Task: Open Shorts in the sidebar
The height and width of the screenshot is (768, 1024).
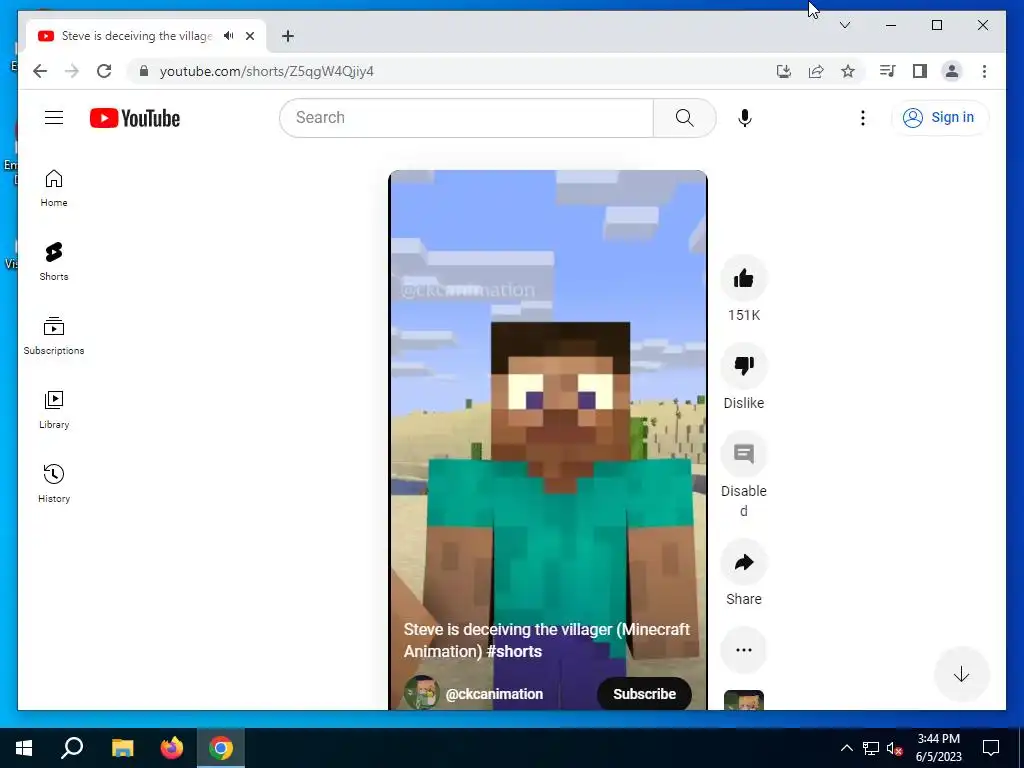Action: [54, 262]
